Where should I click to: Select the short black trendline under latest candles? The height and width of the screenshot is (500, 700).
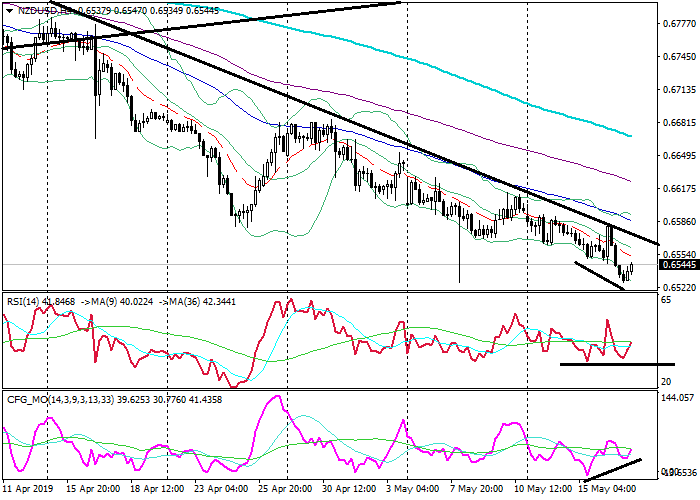click(x=598, y=276)
